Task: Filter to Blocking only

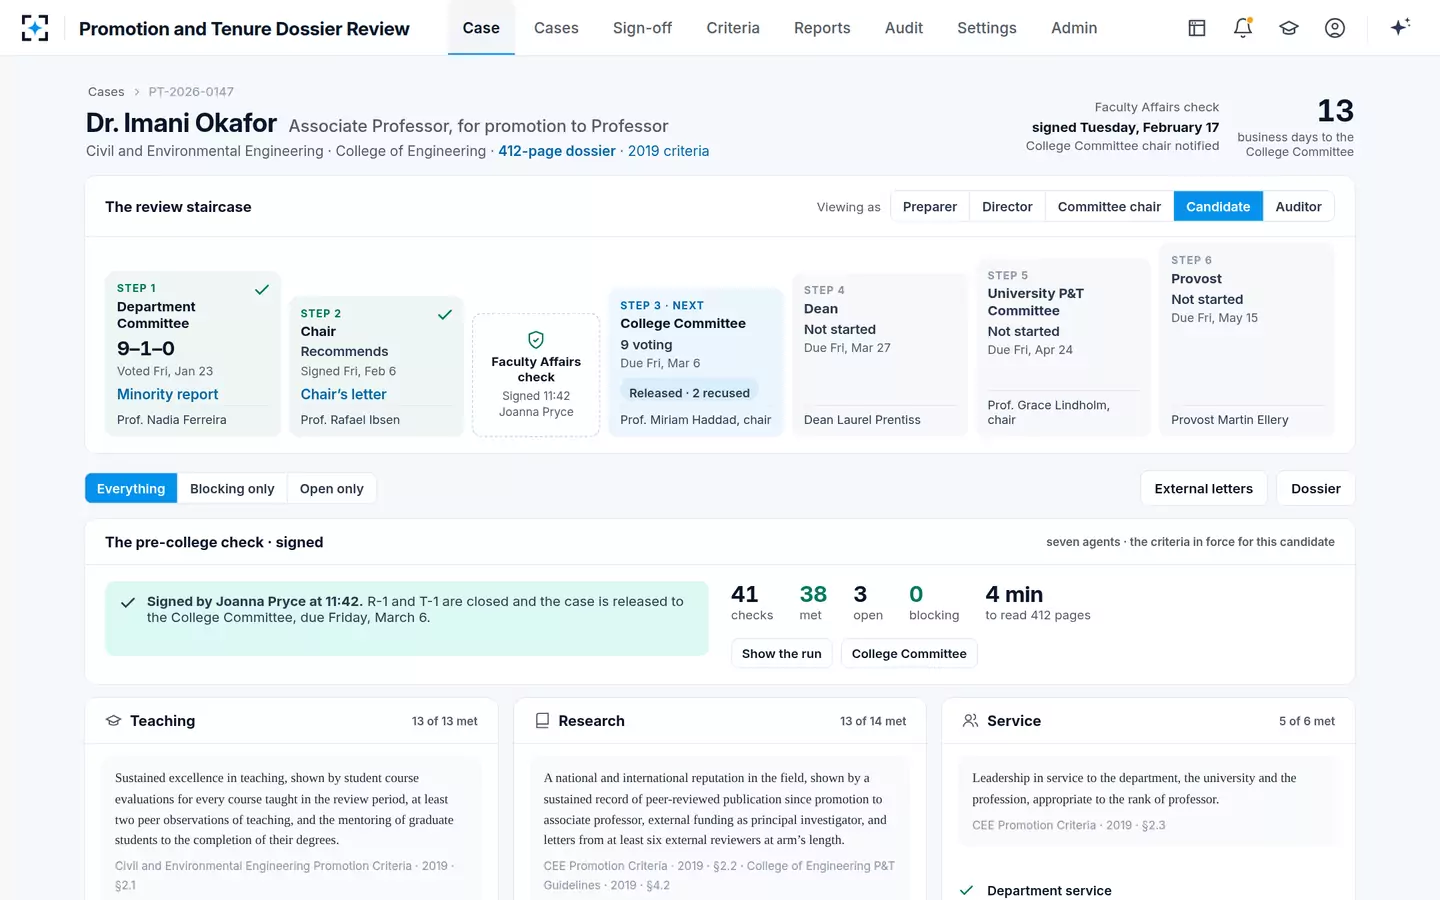Action: pos(232,489)
